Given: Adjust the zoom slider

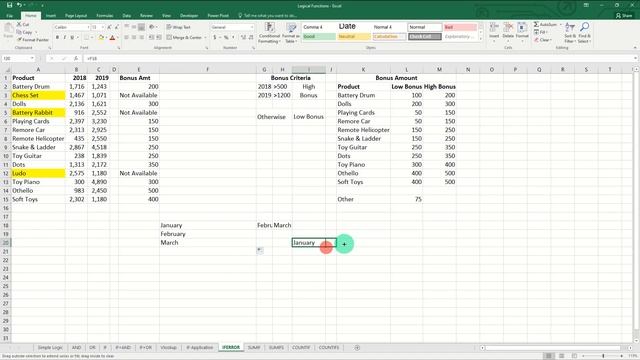Looking at the screenshot, I should pyautogui.click(x=603, y=356).
